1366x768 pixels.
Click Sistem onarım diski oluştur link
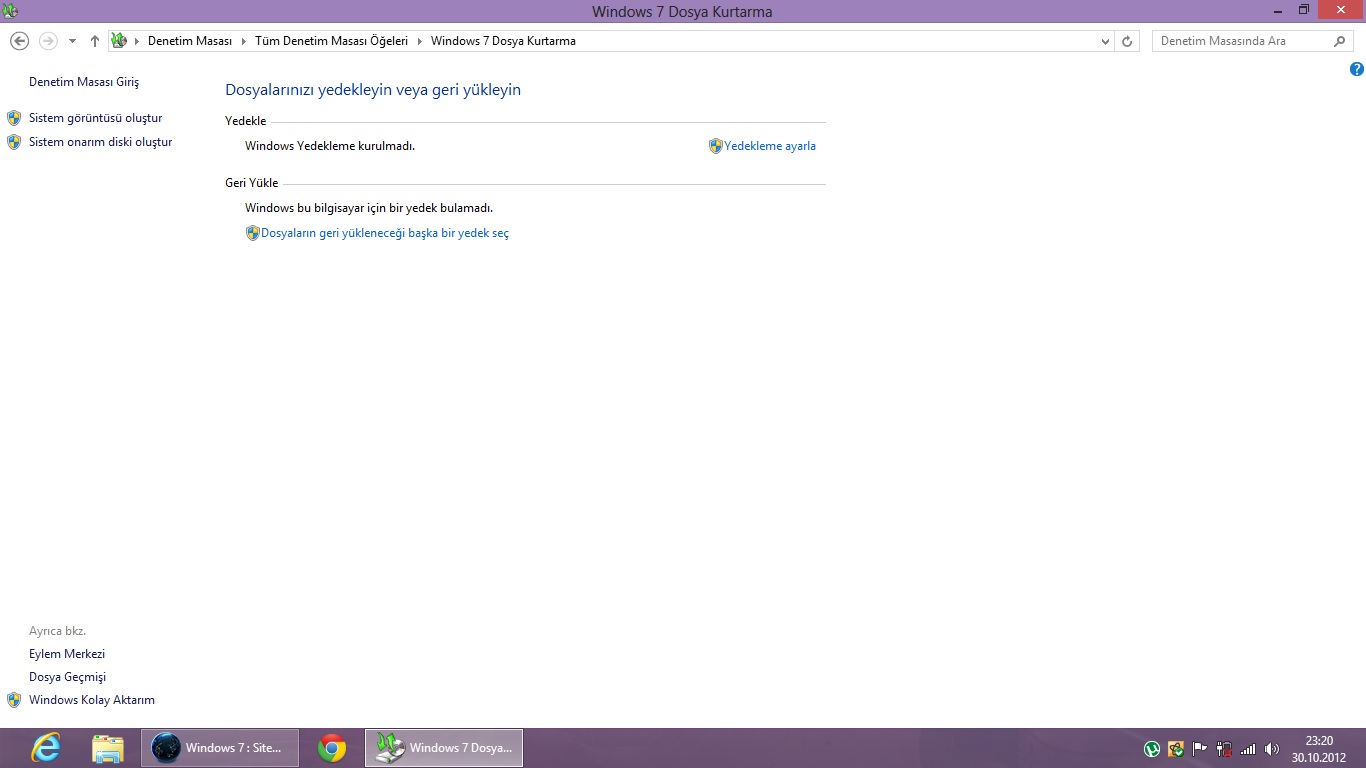coord(100,142)
